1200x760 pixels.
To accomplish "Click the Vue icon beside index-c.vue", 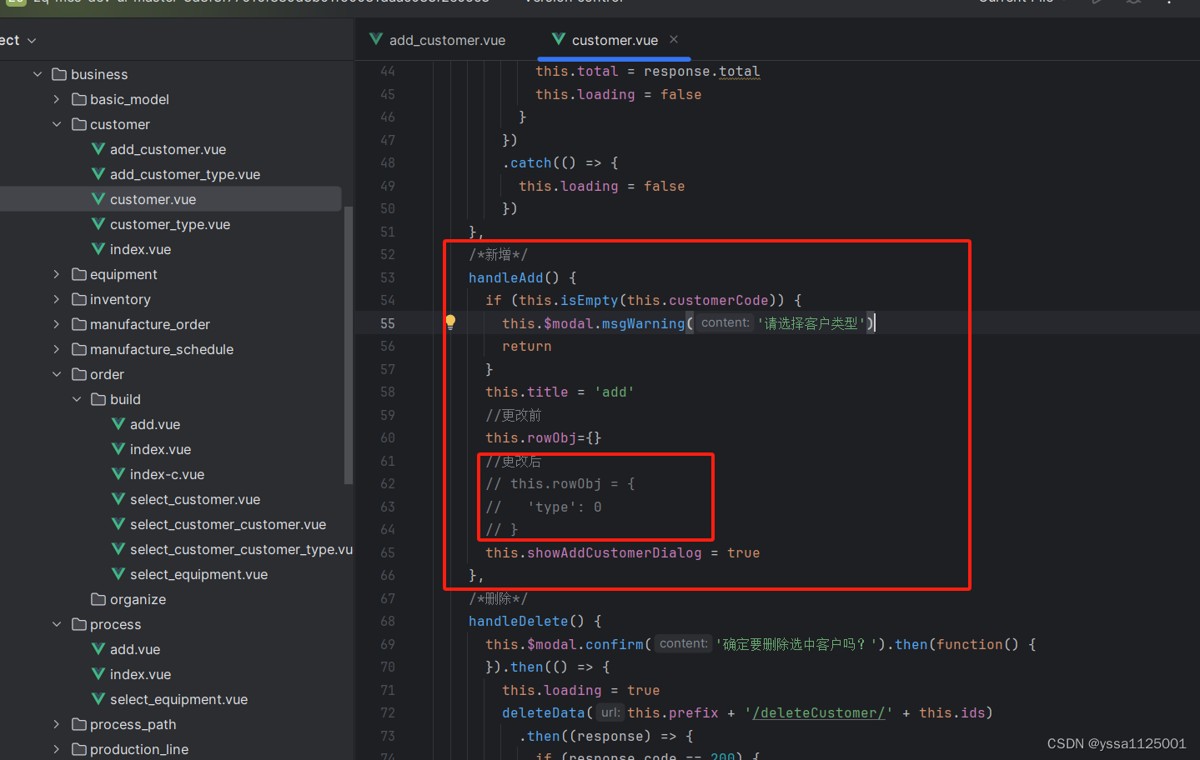I will point(118,474).
